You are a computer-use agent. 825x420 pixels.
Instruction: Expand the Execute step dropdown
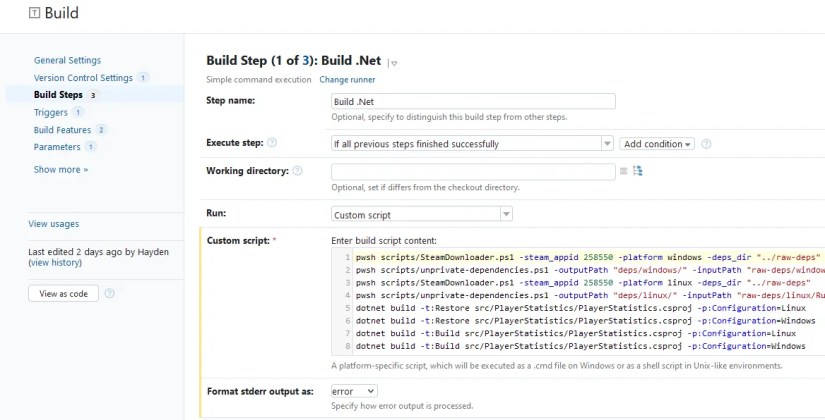607,144
